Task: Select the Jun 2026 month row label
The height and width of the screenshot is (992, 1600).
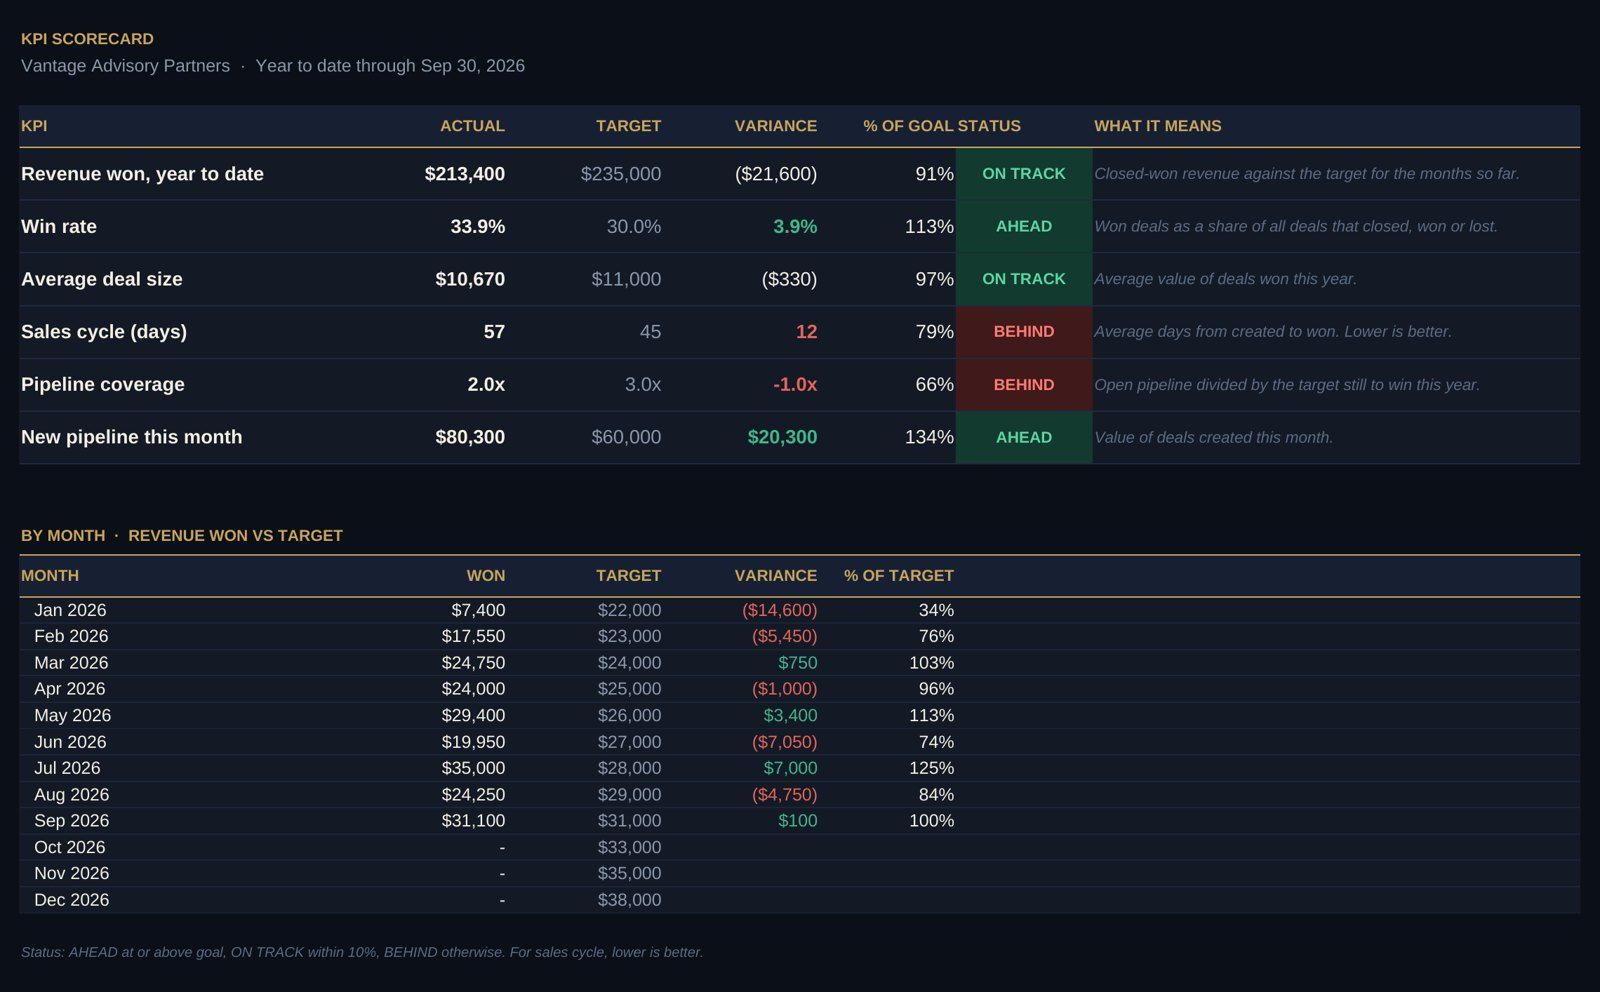Action: tap(70, 742)
